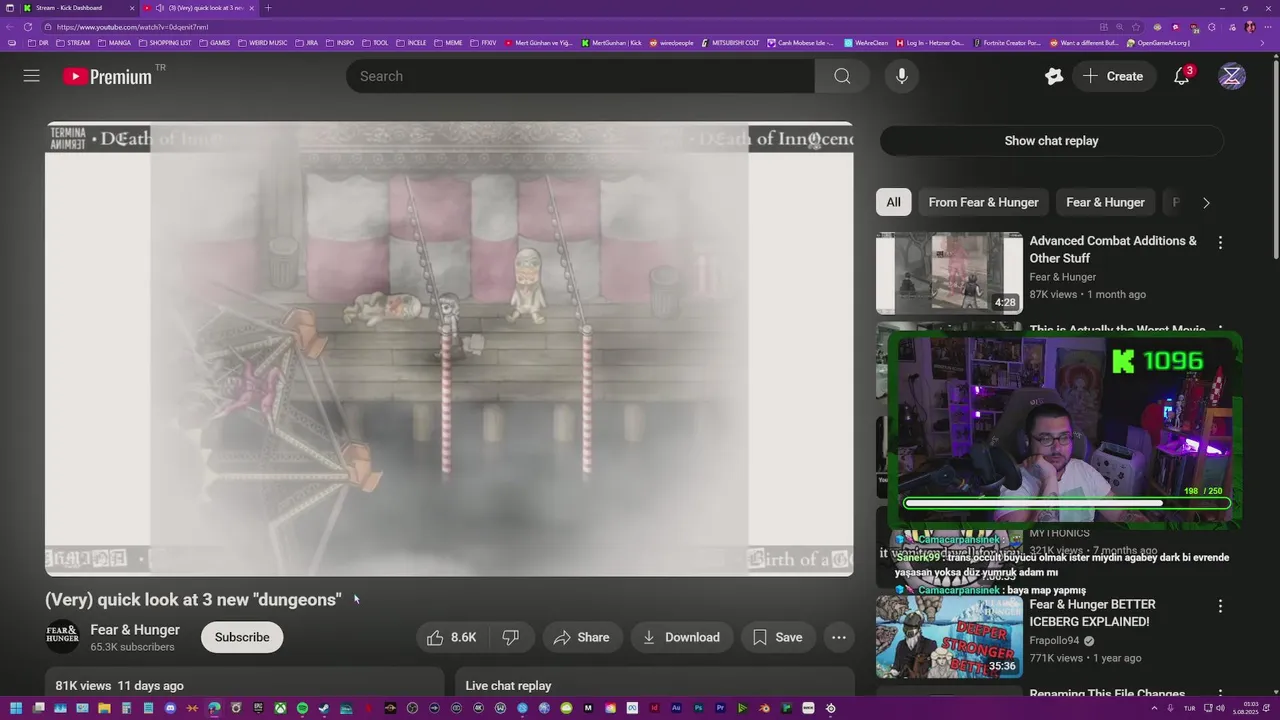The image size is (1280, 720).
Task: Open BETTER ICEBERG EXPLAINED video thumbnail
Action: [x=949, y=637]
